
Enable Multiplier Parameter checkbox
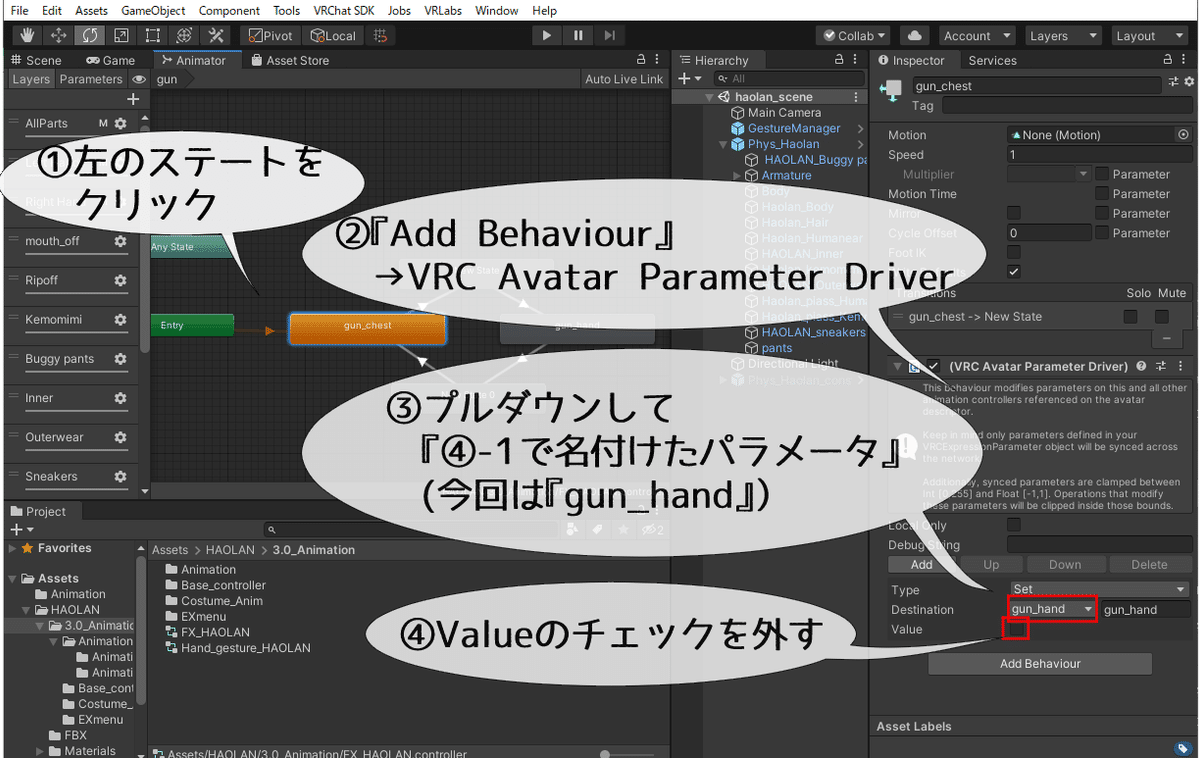click(x=1101, y=174)
